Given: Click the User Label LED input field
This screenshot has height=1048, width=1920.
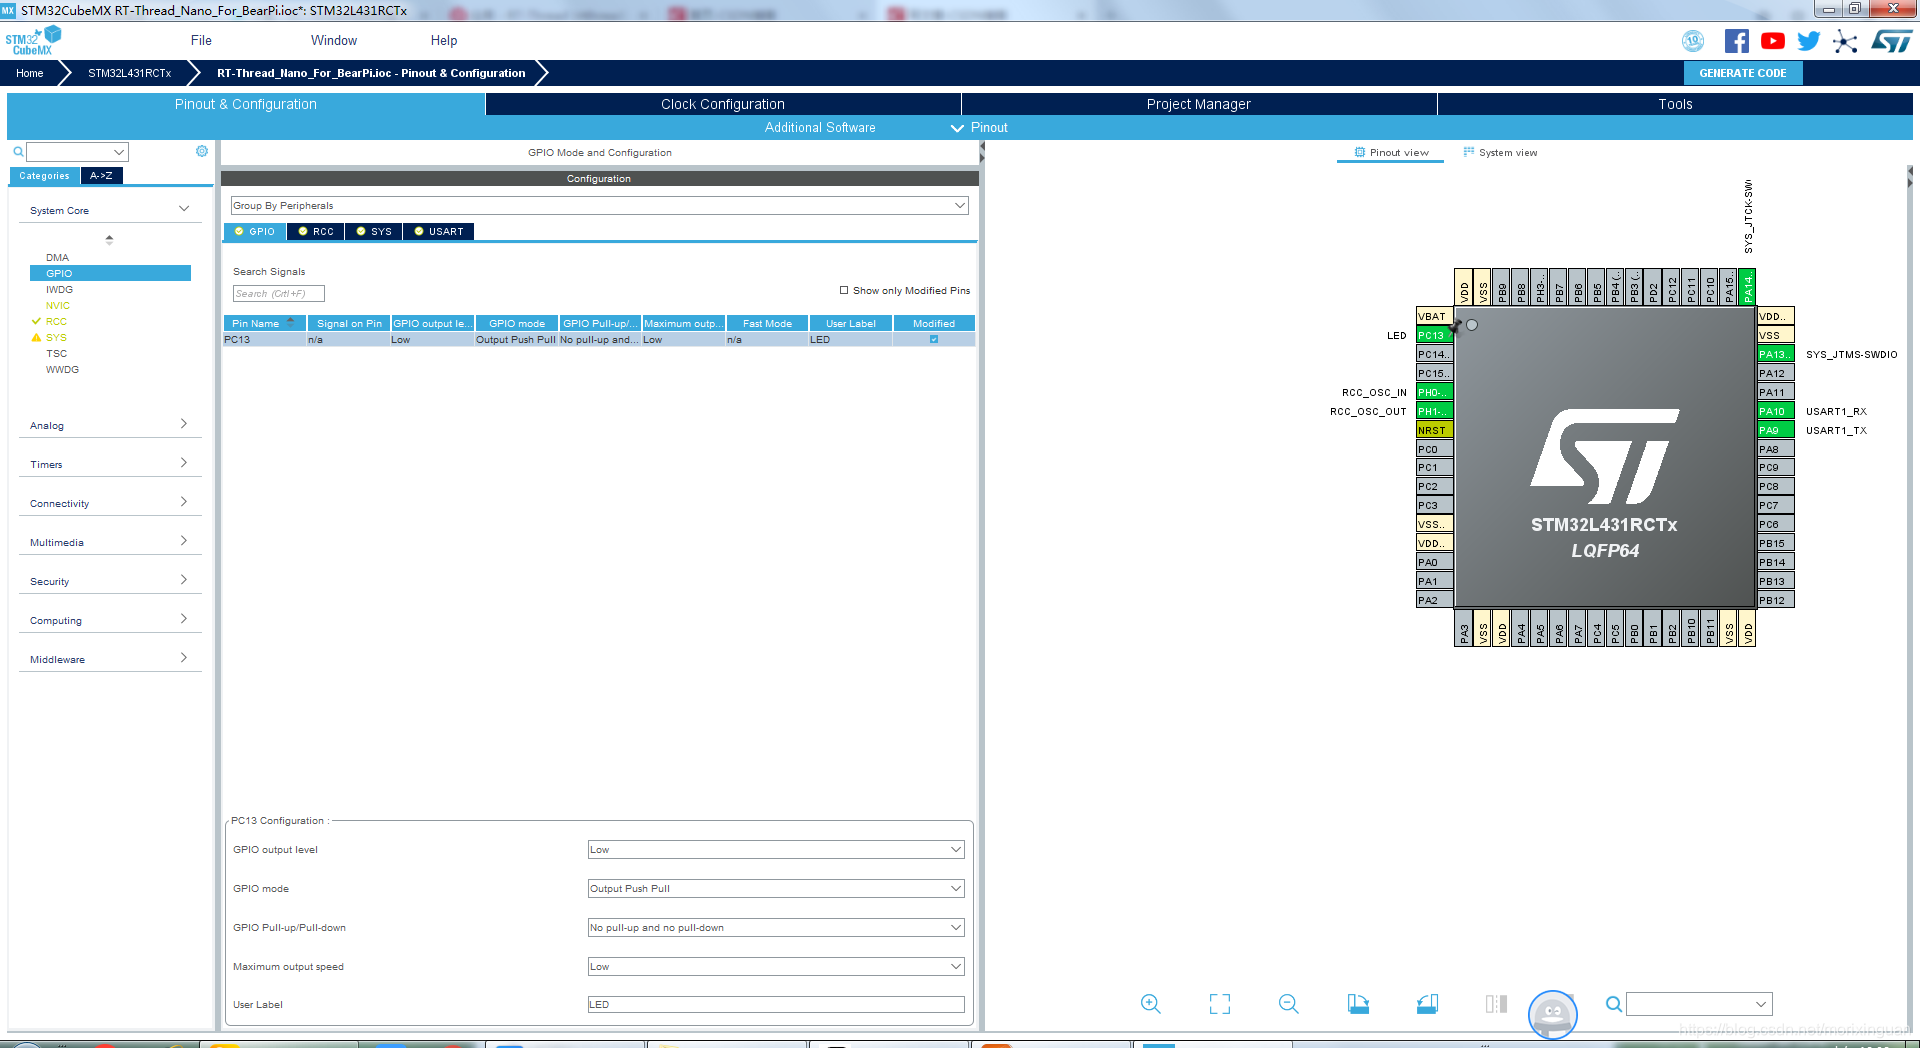Looking at the screenshot, I should [x=776, y=1004].
